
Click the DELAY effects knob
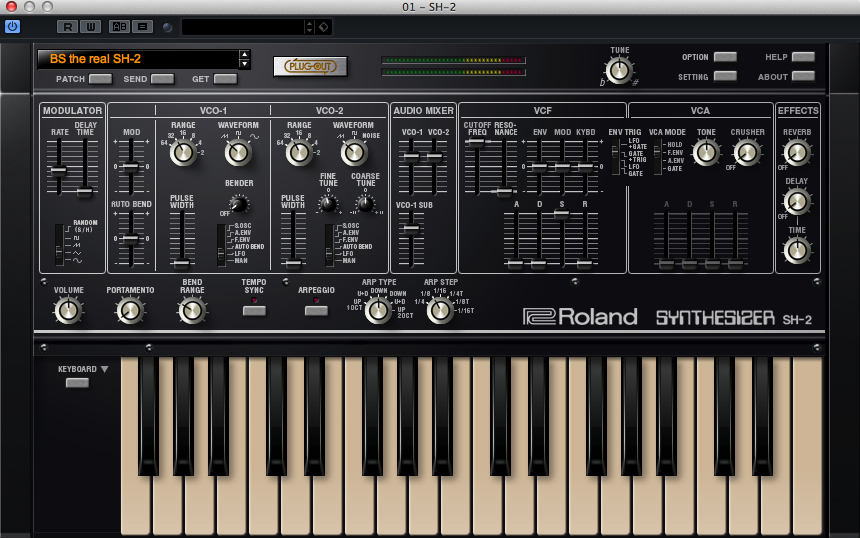click(797, 202)
